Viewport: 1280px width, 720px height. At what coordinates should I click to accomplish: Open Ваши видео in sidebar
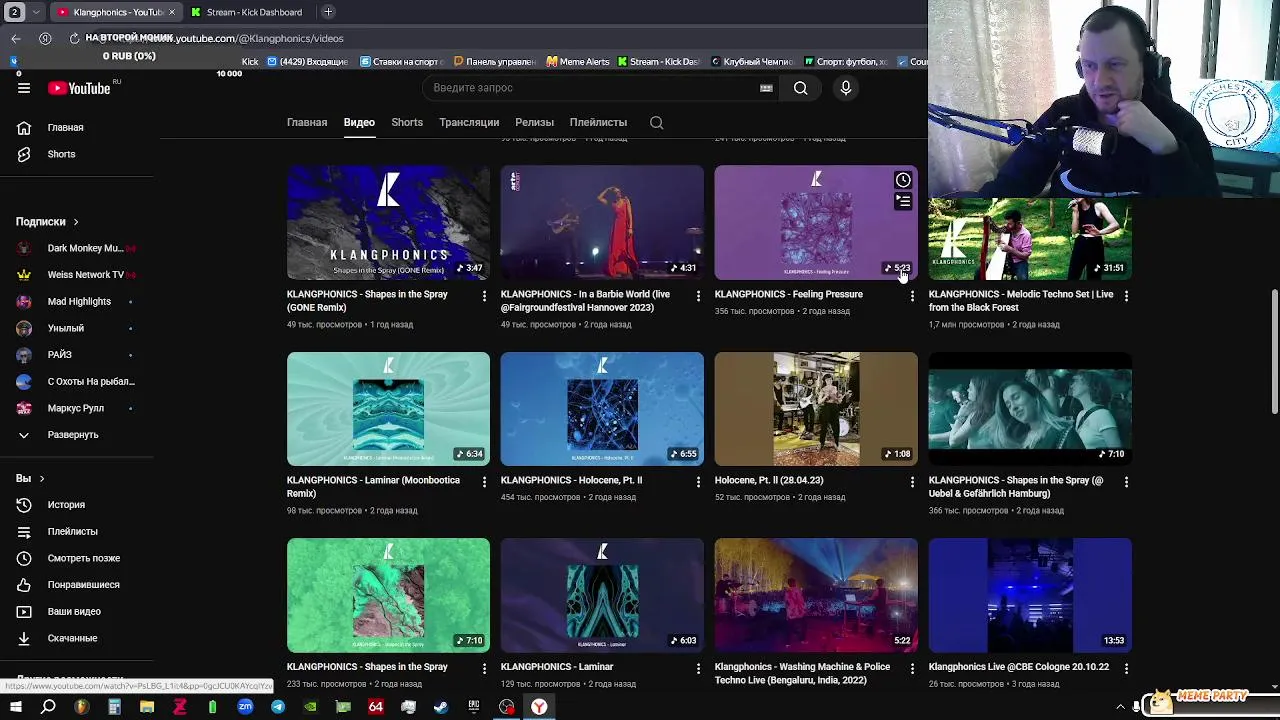tap(76, 611)
